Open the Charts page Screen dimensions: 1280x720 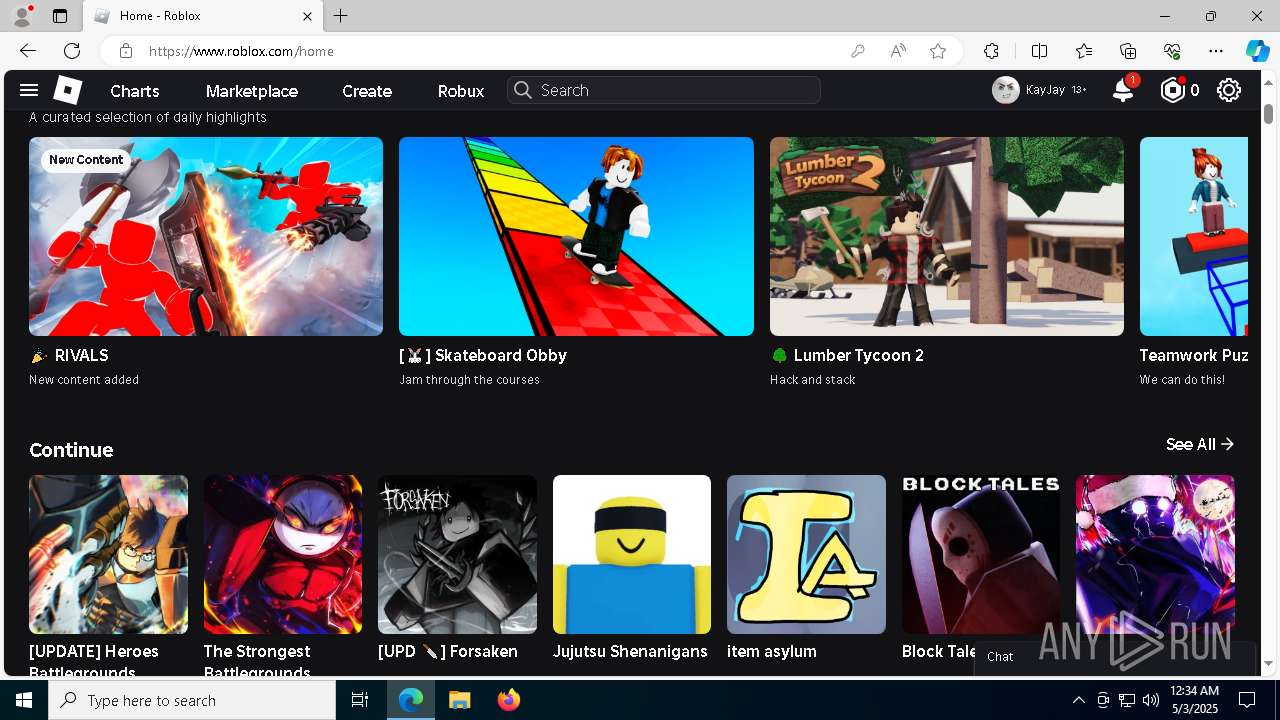[135, 91]
